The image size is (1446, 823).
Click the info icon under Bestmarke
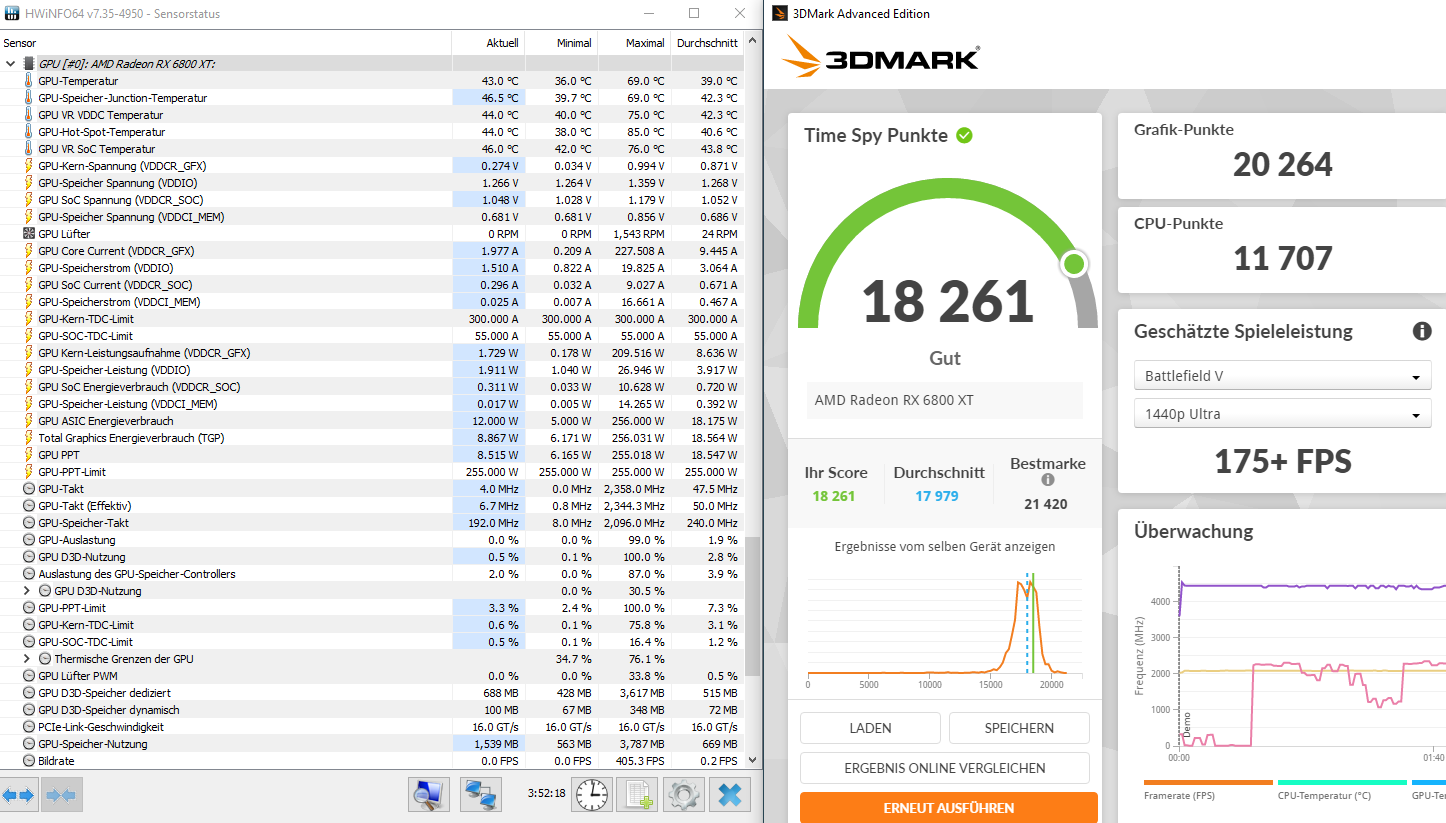1047,480
